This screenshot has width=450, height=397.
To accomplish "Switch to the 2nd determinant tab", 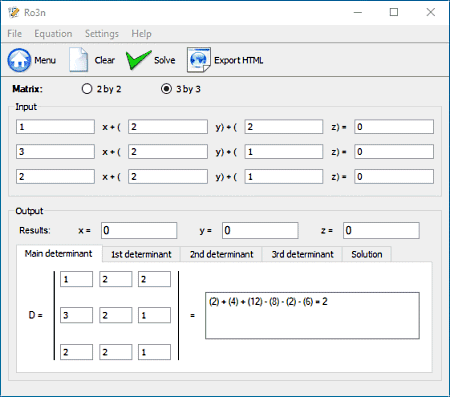I will click(x=222, y=254).
